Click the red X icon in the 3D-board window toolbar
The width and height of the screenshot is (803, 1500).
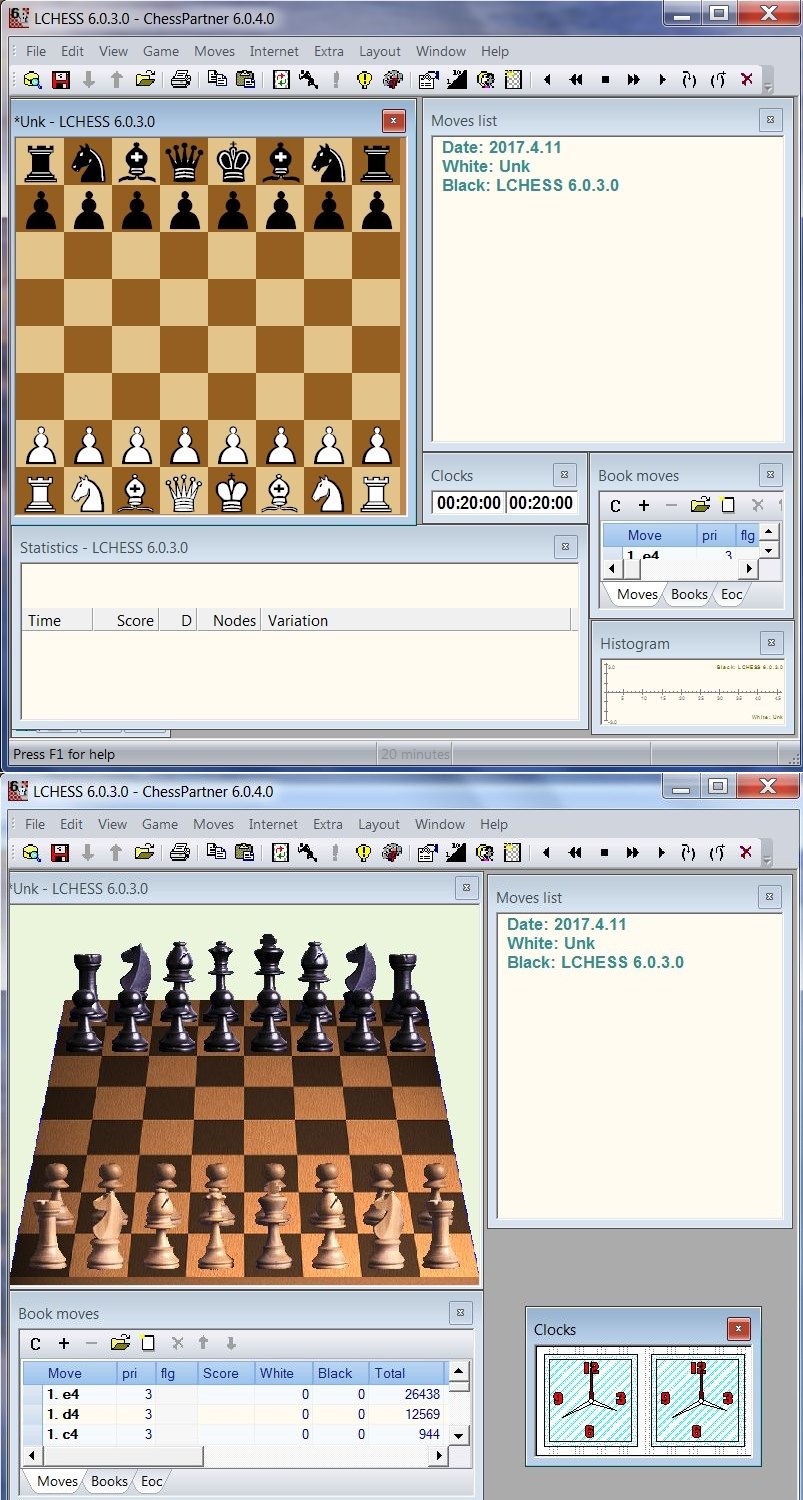(746, 853)
